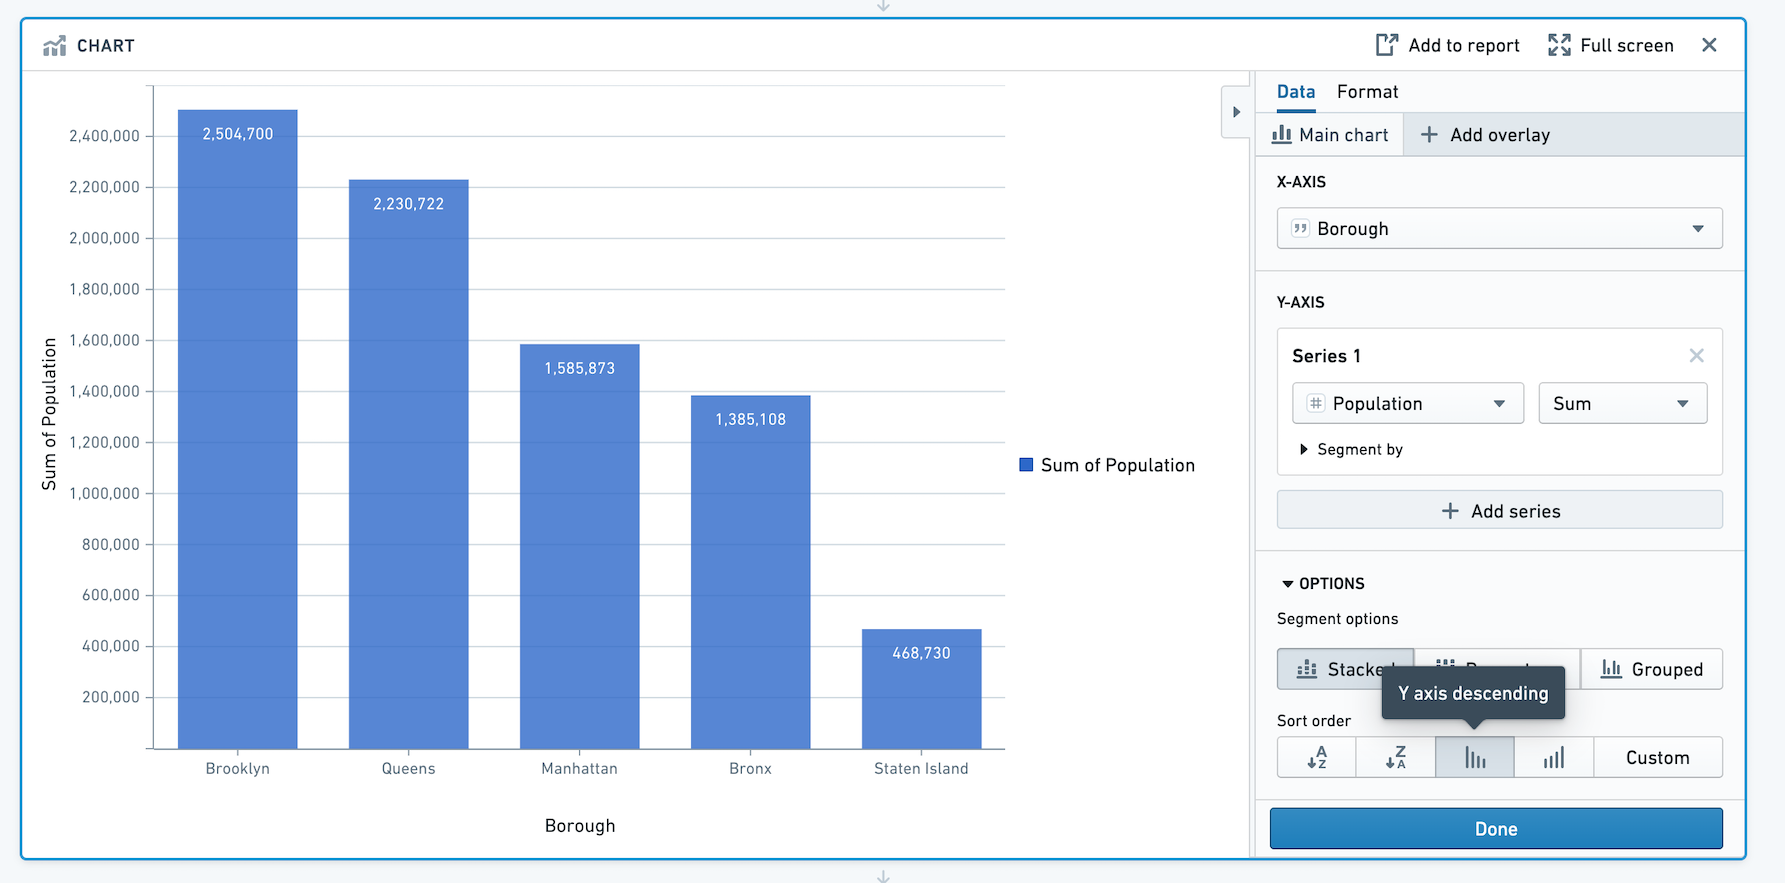
Task: Click the Brooklyn bar in chart
Action: pos(238,430)
